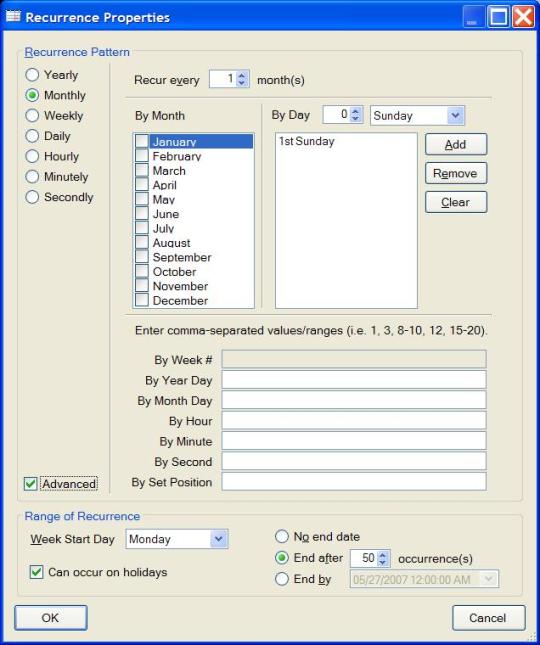Image resolution: width=540 pixels, height=645 pixels.
Task: Clear the By Day list
Action: click(456, 202)
